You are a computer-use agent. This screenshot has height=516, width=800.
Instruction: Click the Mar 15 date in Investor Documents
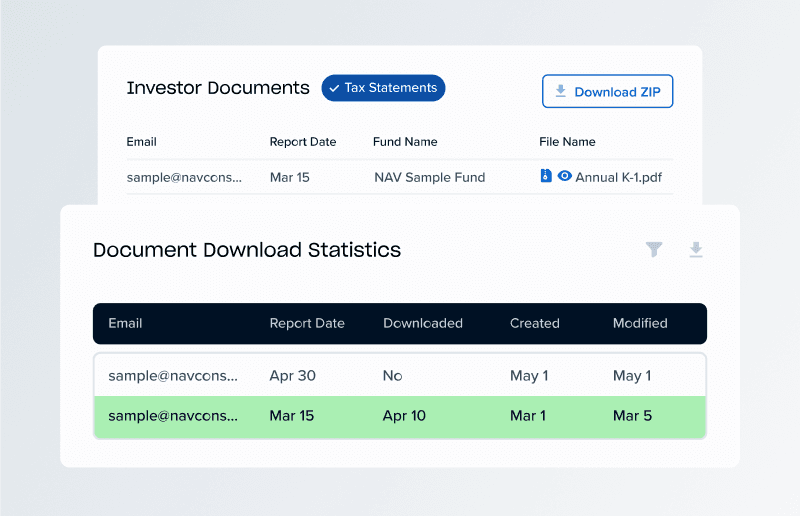click(x=290, y=177)
